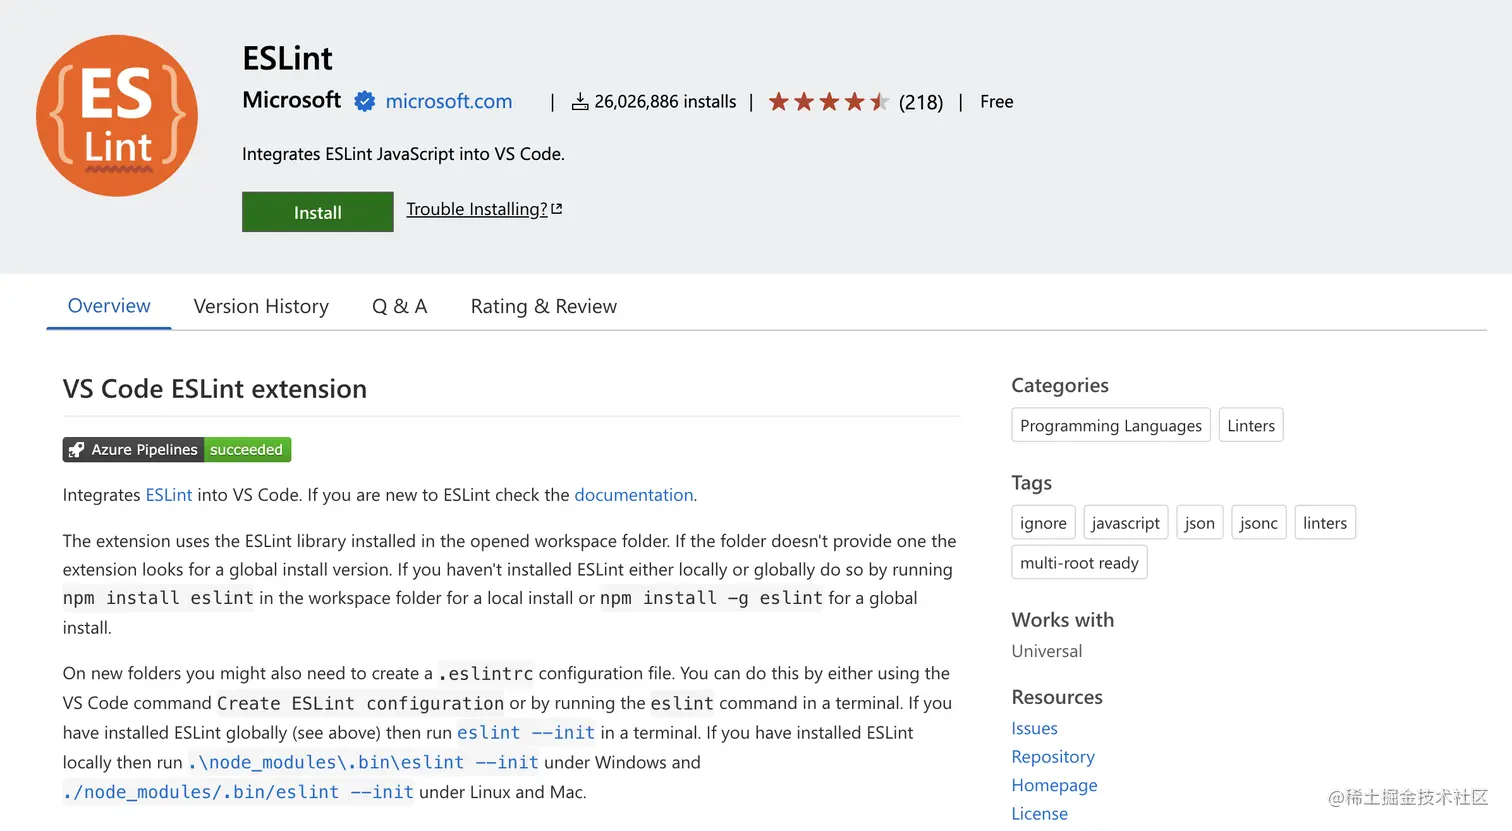Click the Azure Pipelines succeeded badge
1512x831 pixels.
[177, 450]
